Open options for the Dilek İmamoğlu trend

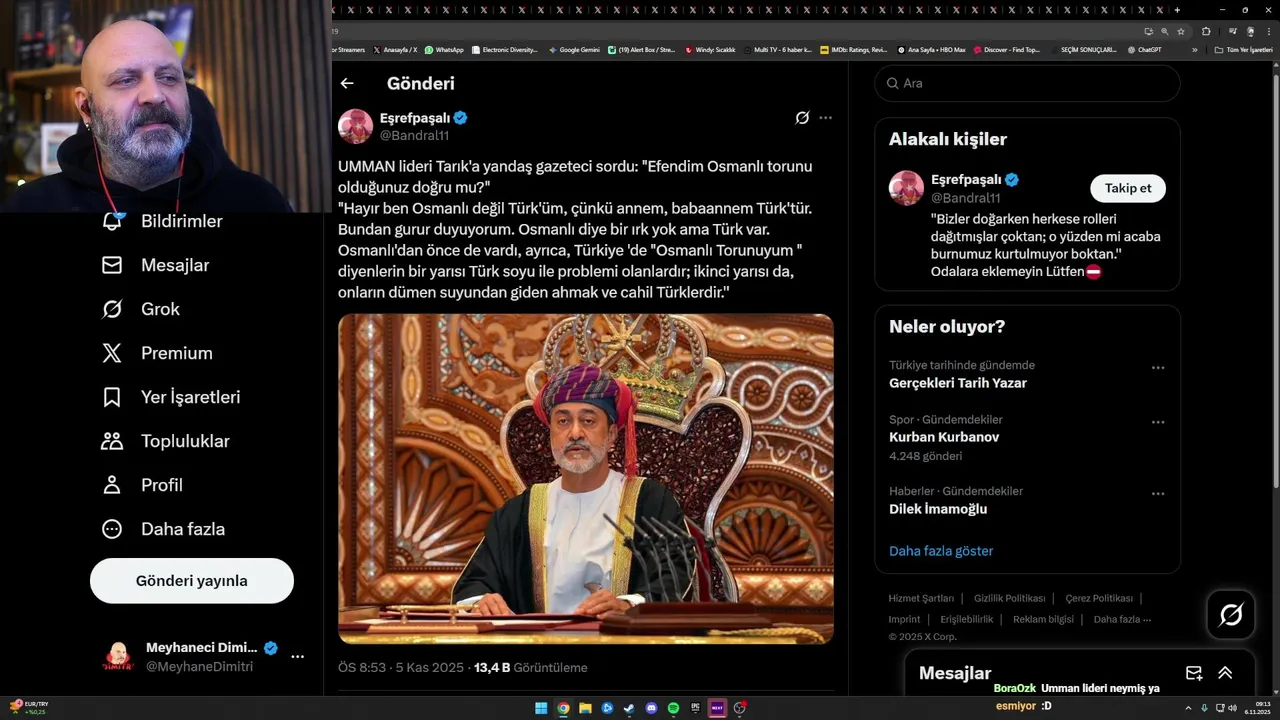pos(1158,494)
